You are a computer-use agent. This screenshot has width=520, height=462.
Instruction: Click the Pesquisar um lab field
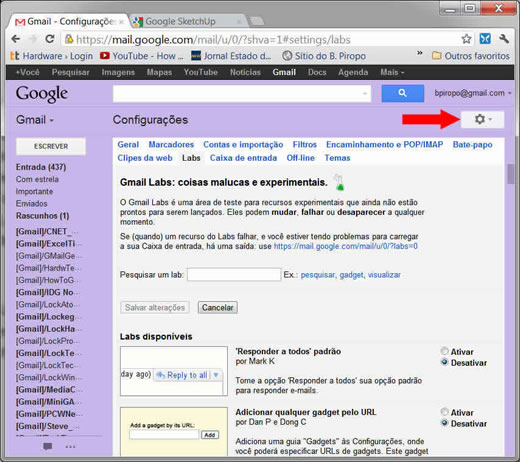click(x=234, y=275)
